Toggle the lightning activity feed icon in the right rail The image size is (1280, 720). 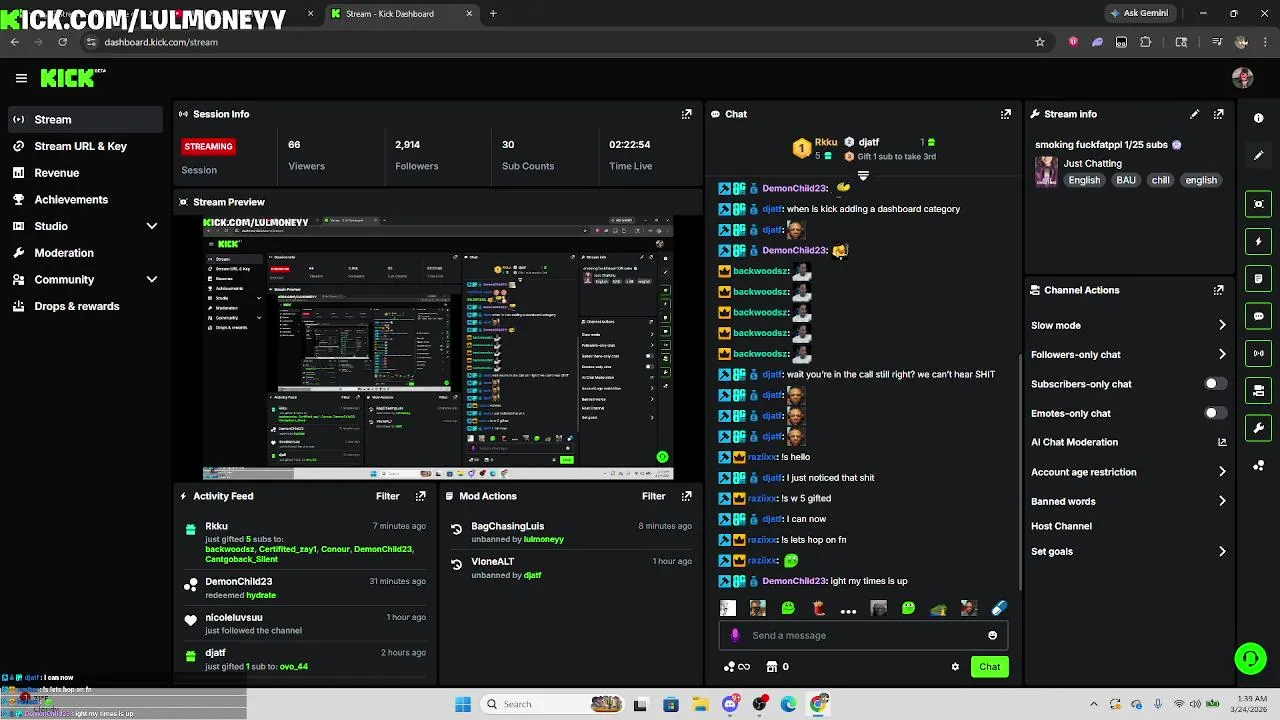1258,241
